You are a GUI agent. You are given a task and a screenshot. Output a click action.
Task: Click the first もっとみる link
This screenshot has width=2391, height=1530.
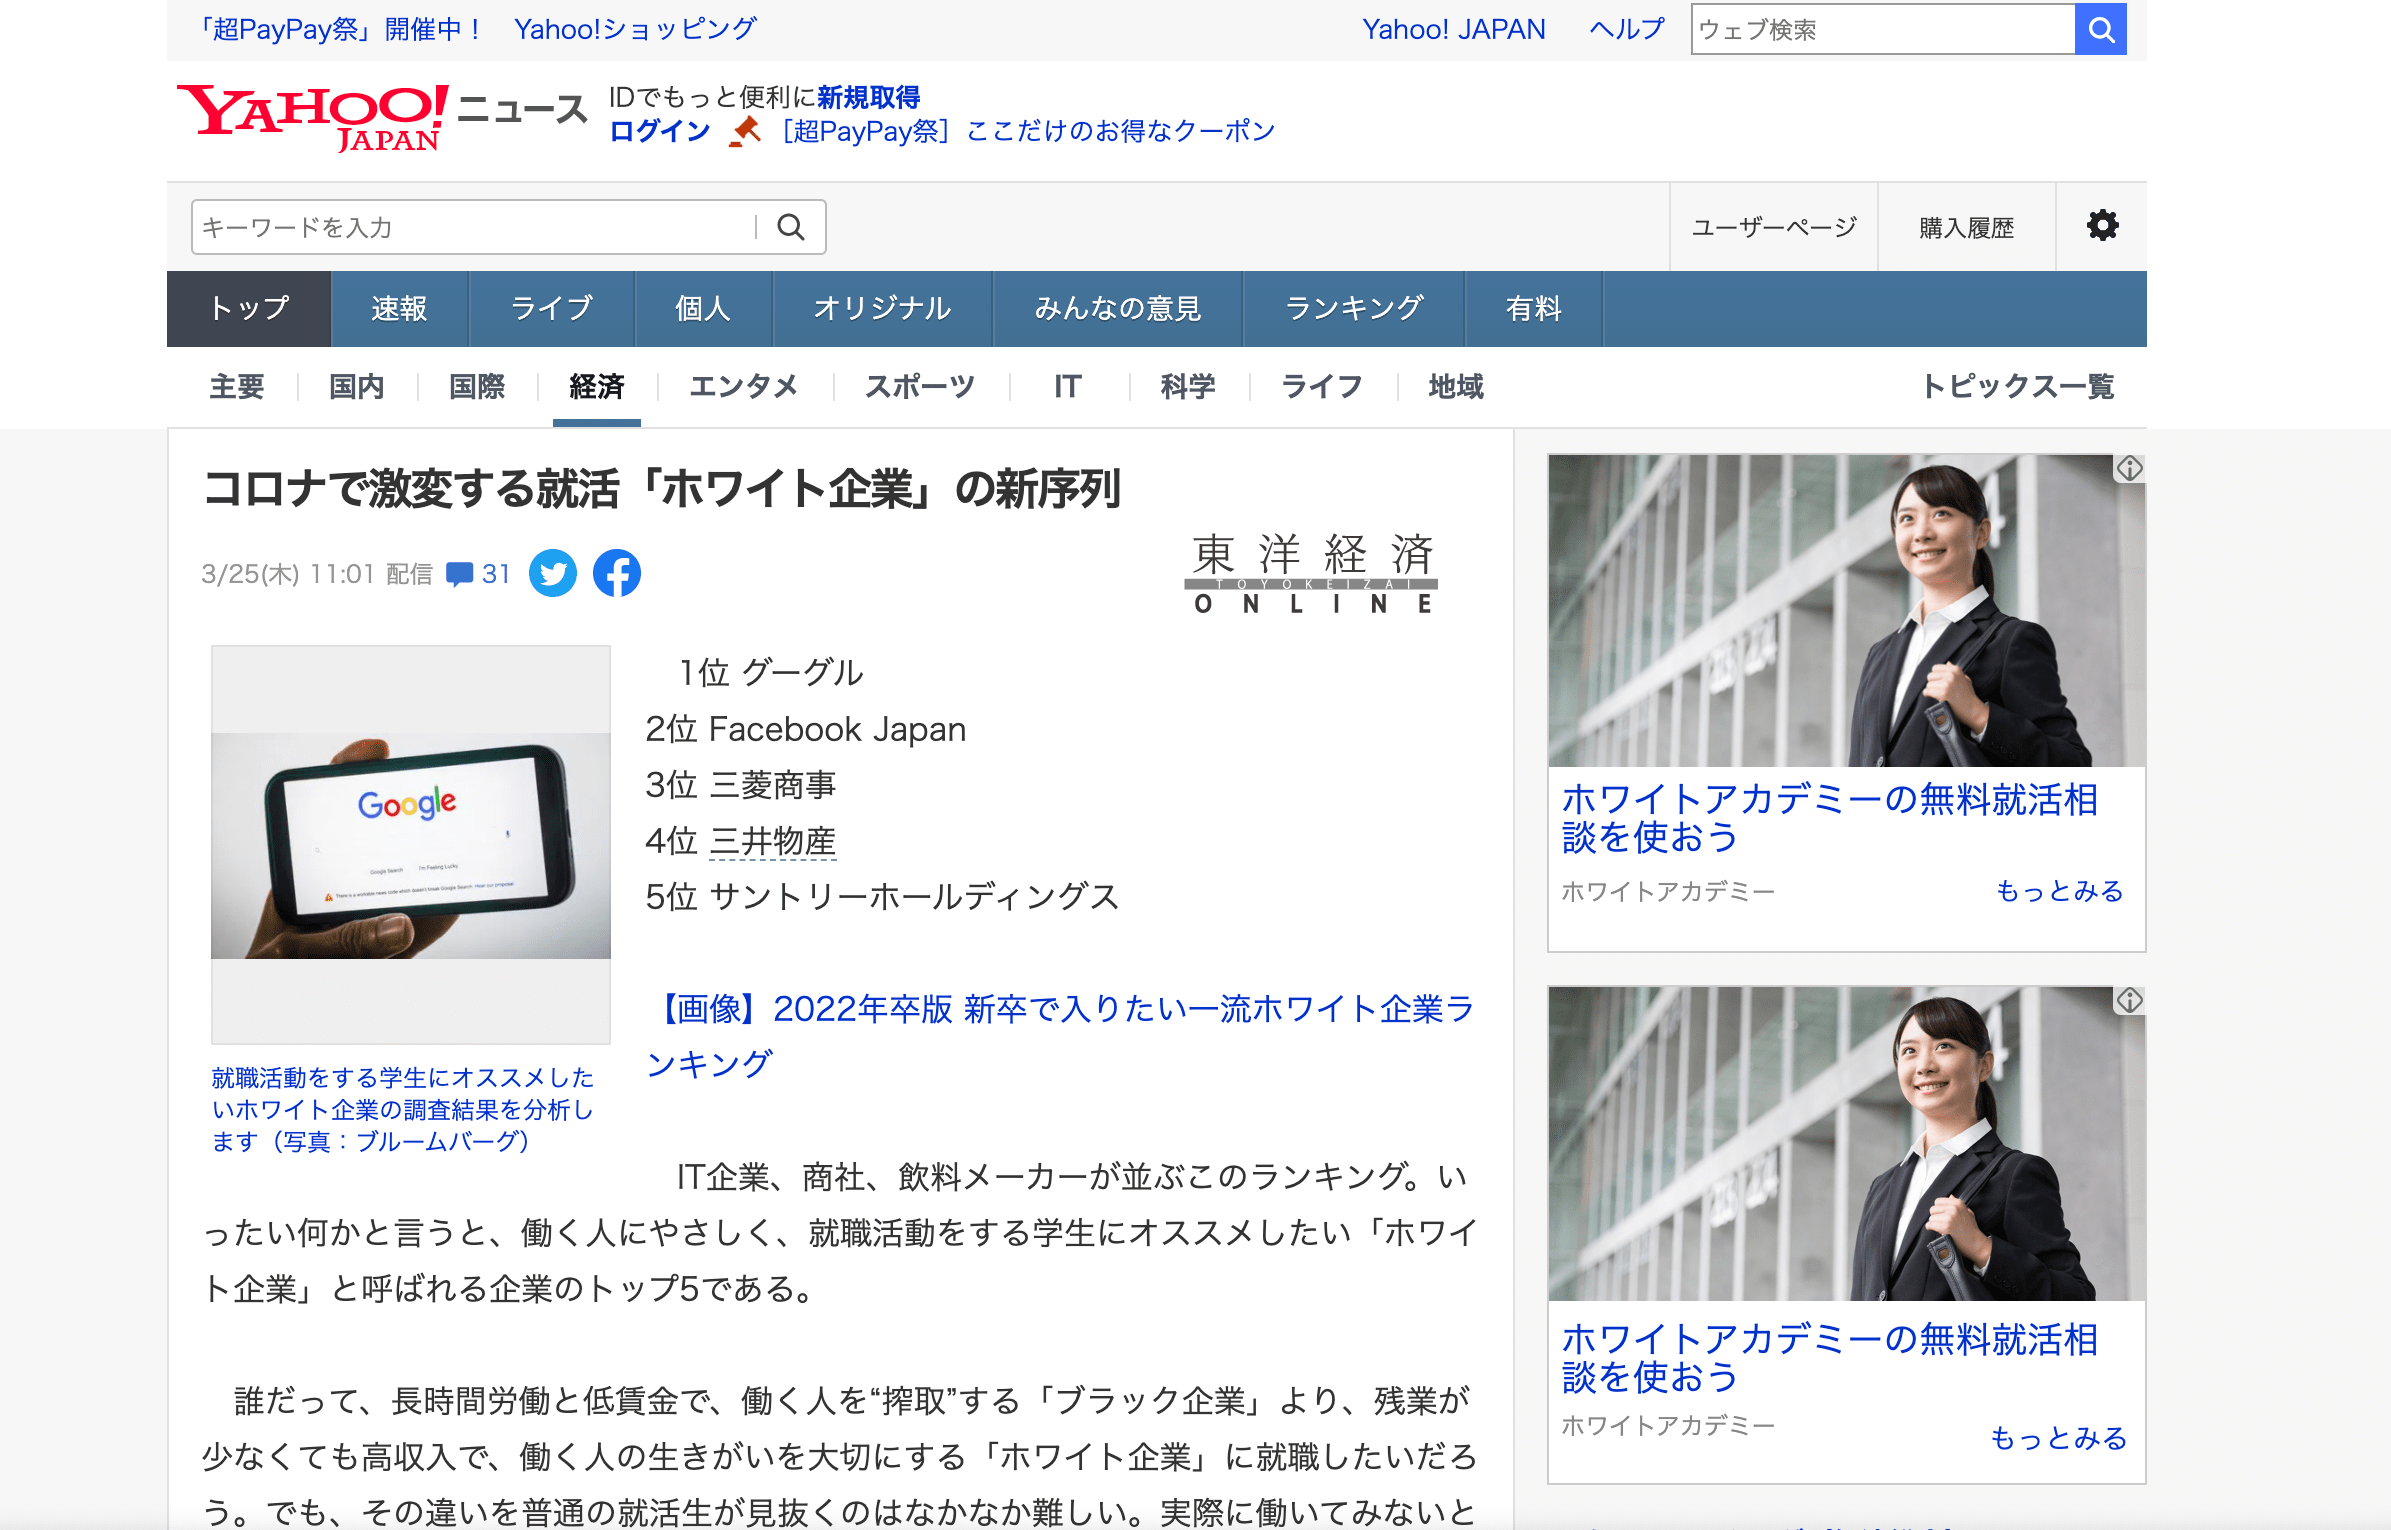pyautogui.click(x=2059, y=891)
